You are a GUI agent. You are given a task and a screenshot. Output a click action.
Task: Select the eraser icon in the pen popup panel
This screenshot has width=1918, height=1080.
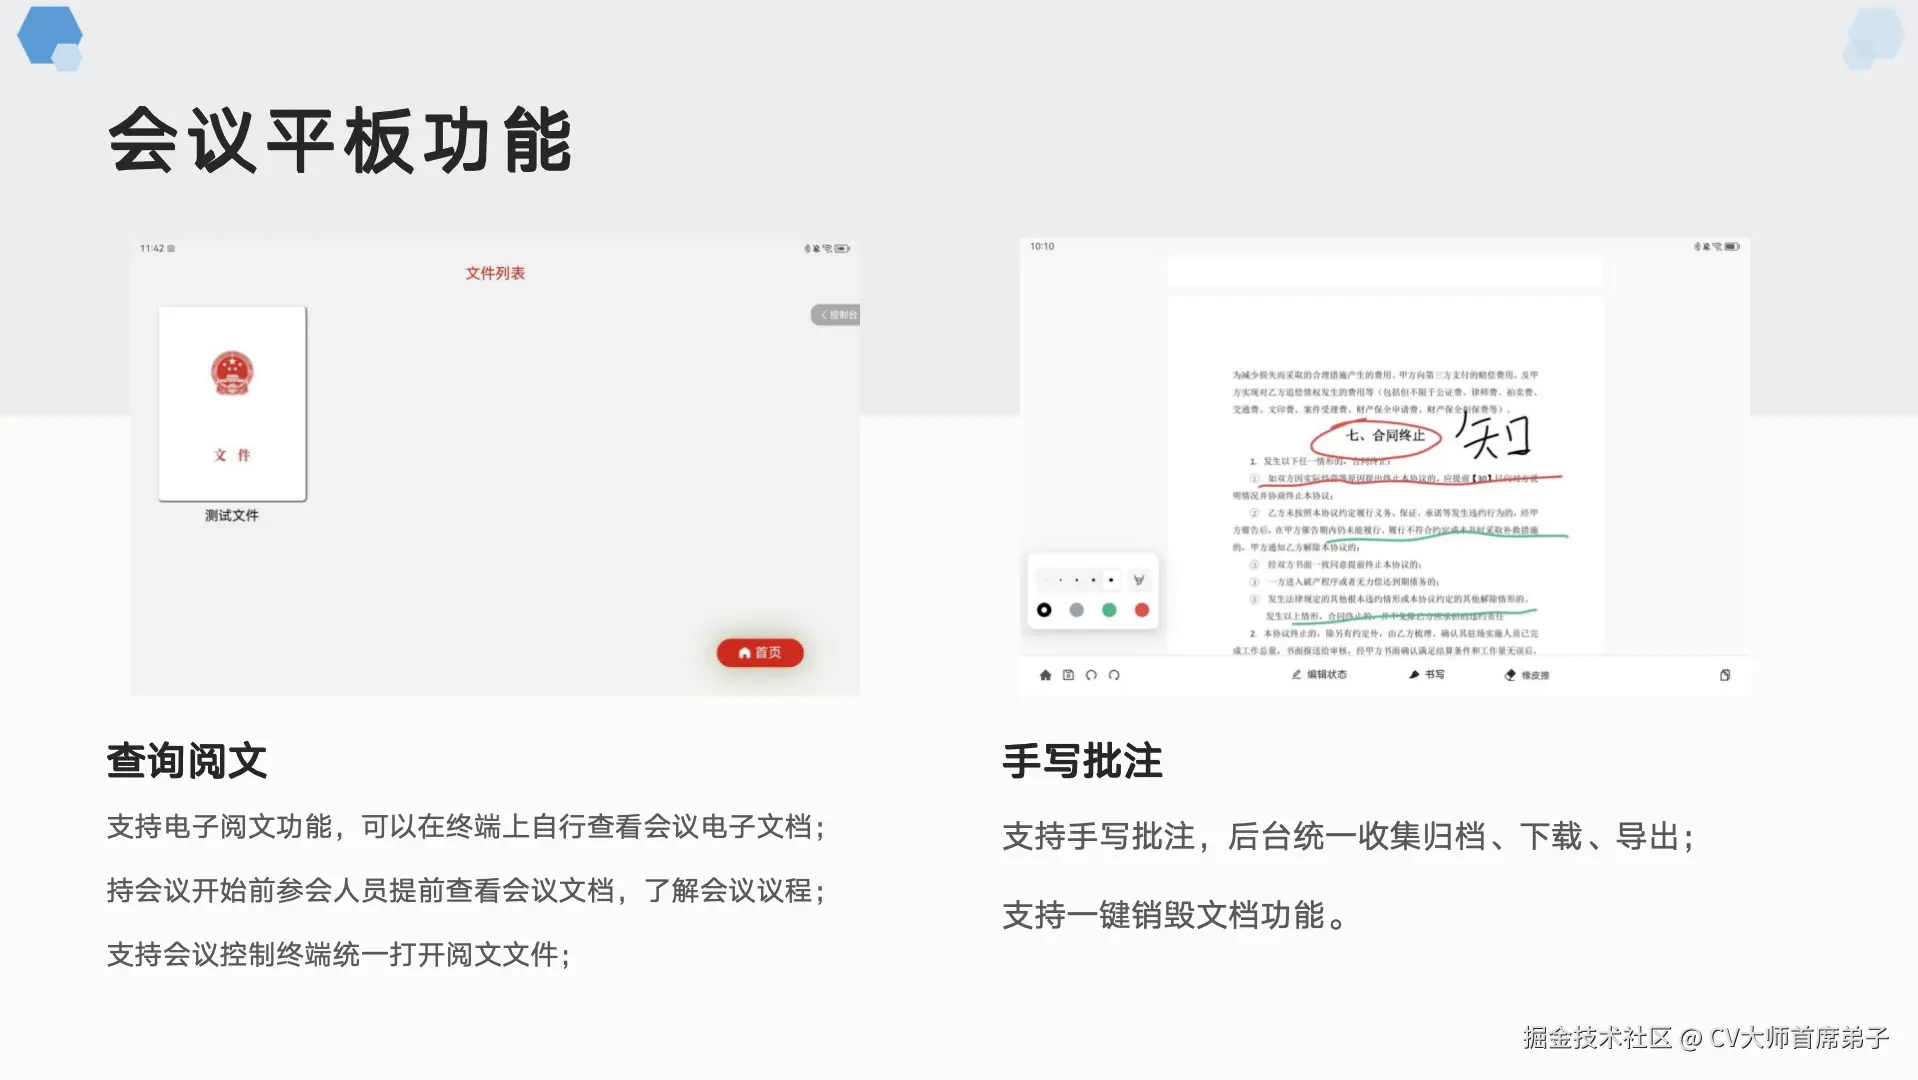click(1138, 580)
